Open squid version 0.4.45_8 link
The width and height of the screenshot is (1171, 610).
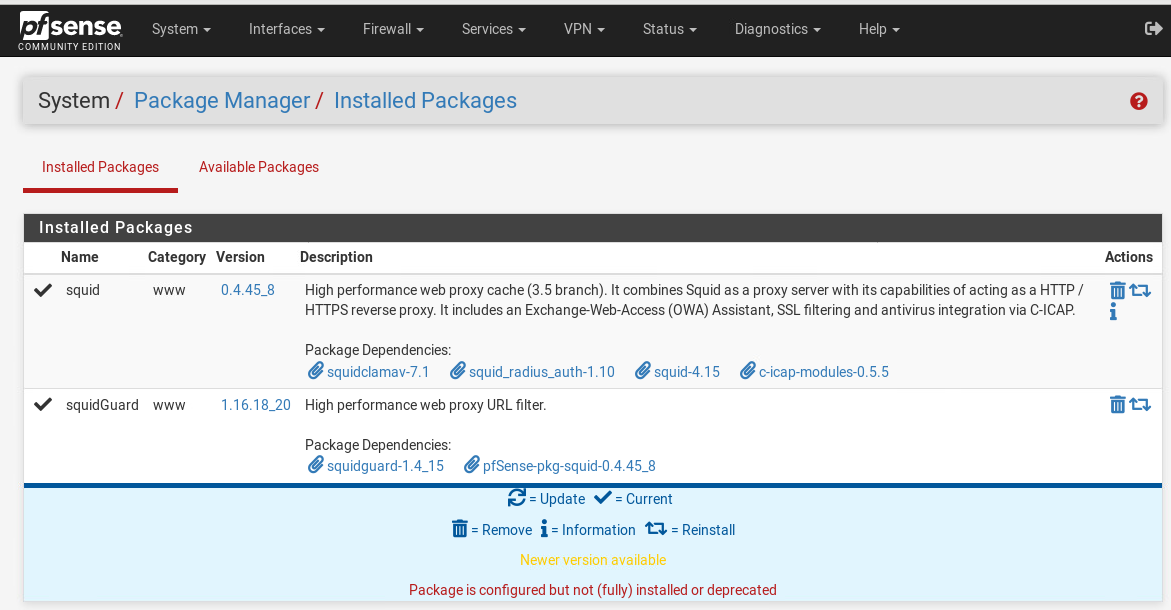coord(248,290)
